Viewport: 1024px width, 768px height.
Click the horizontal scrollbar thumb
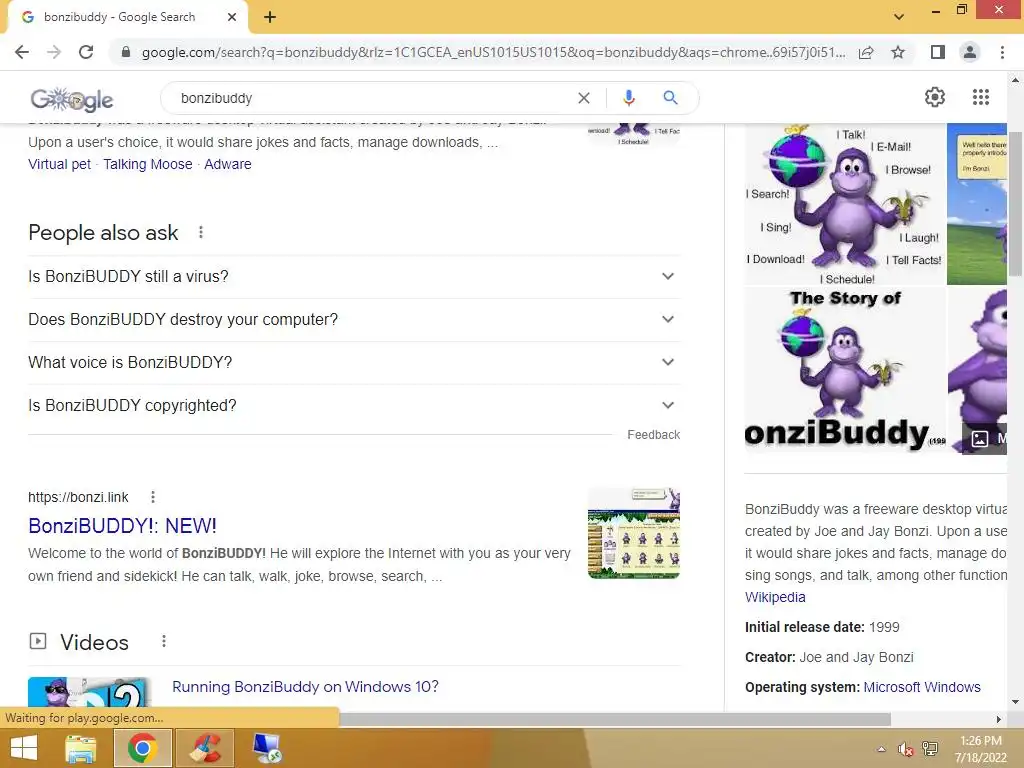pos(615,719)
